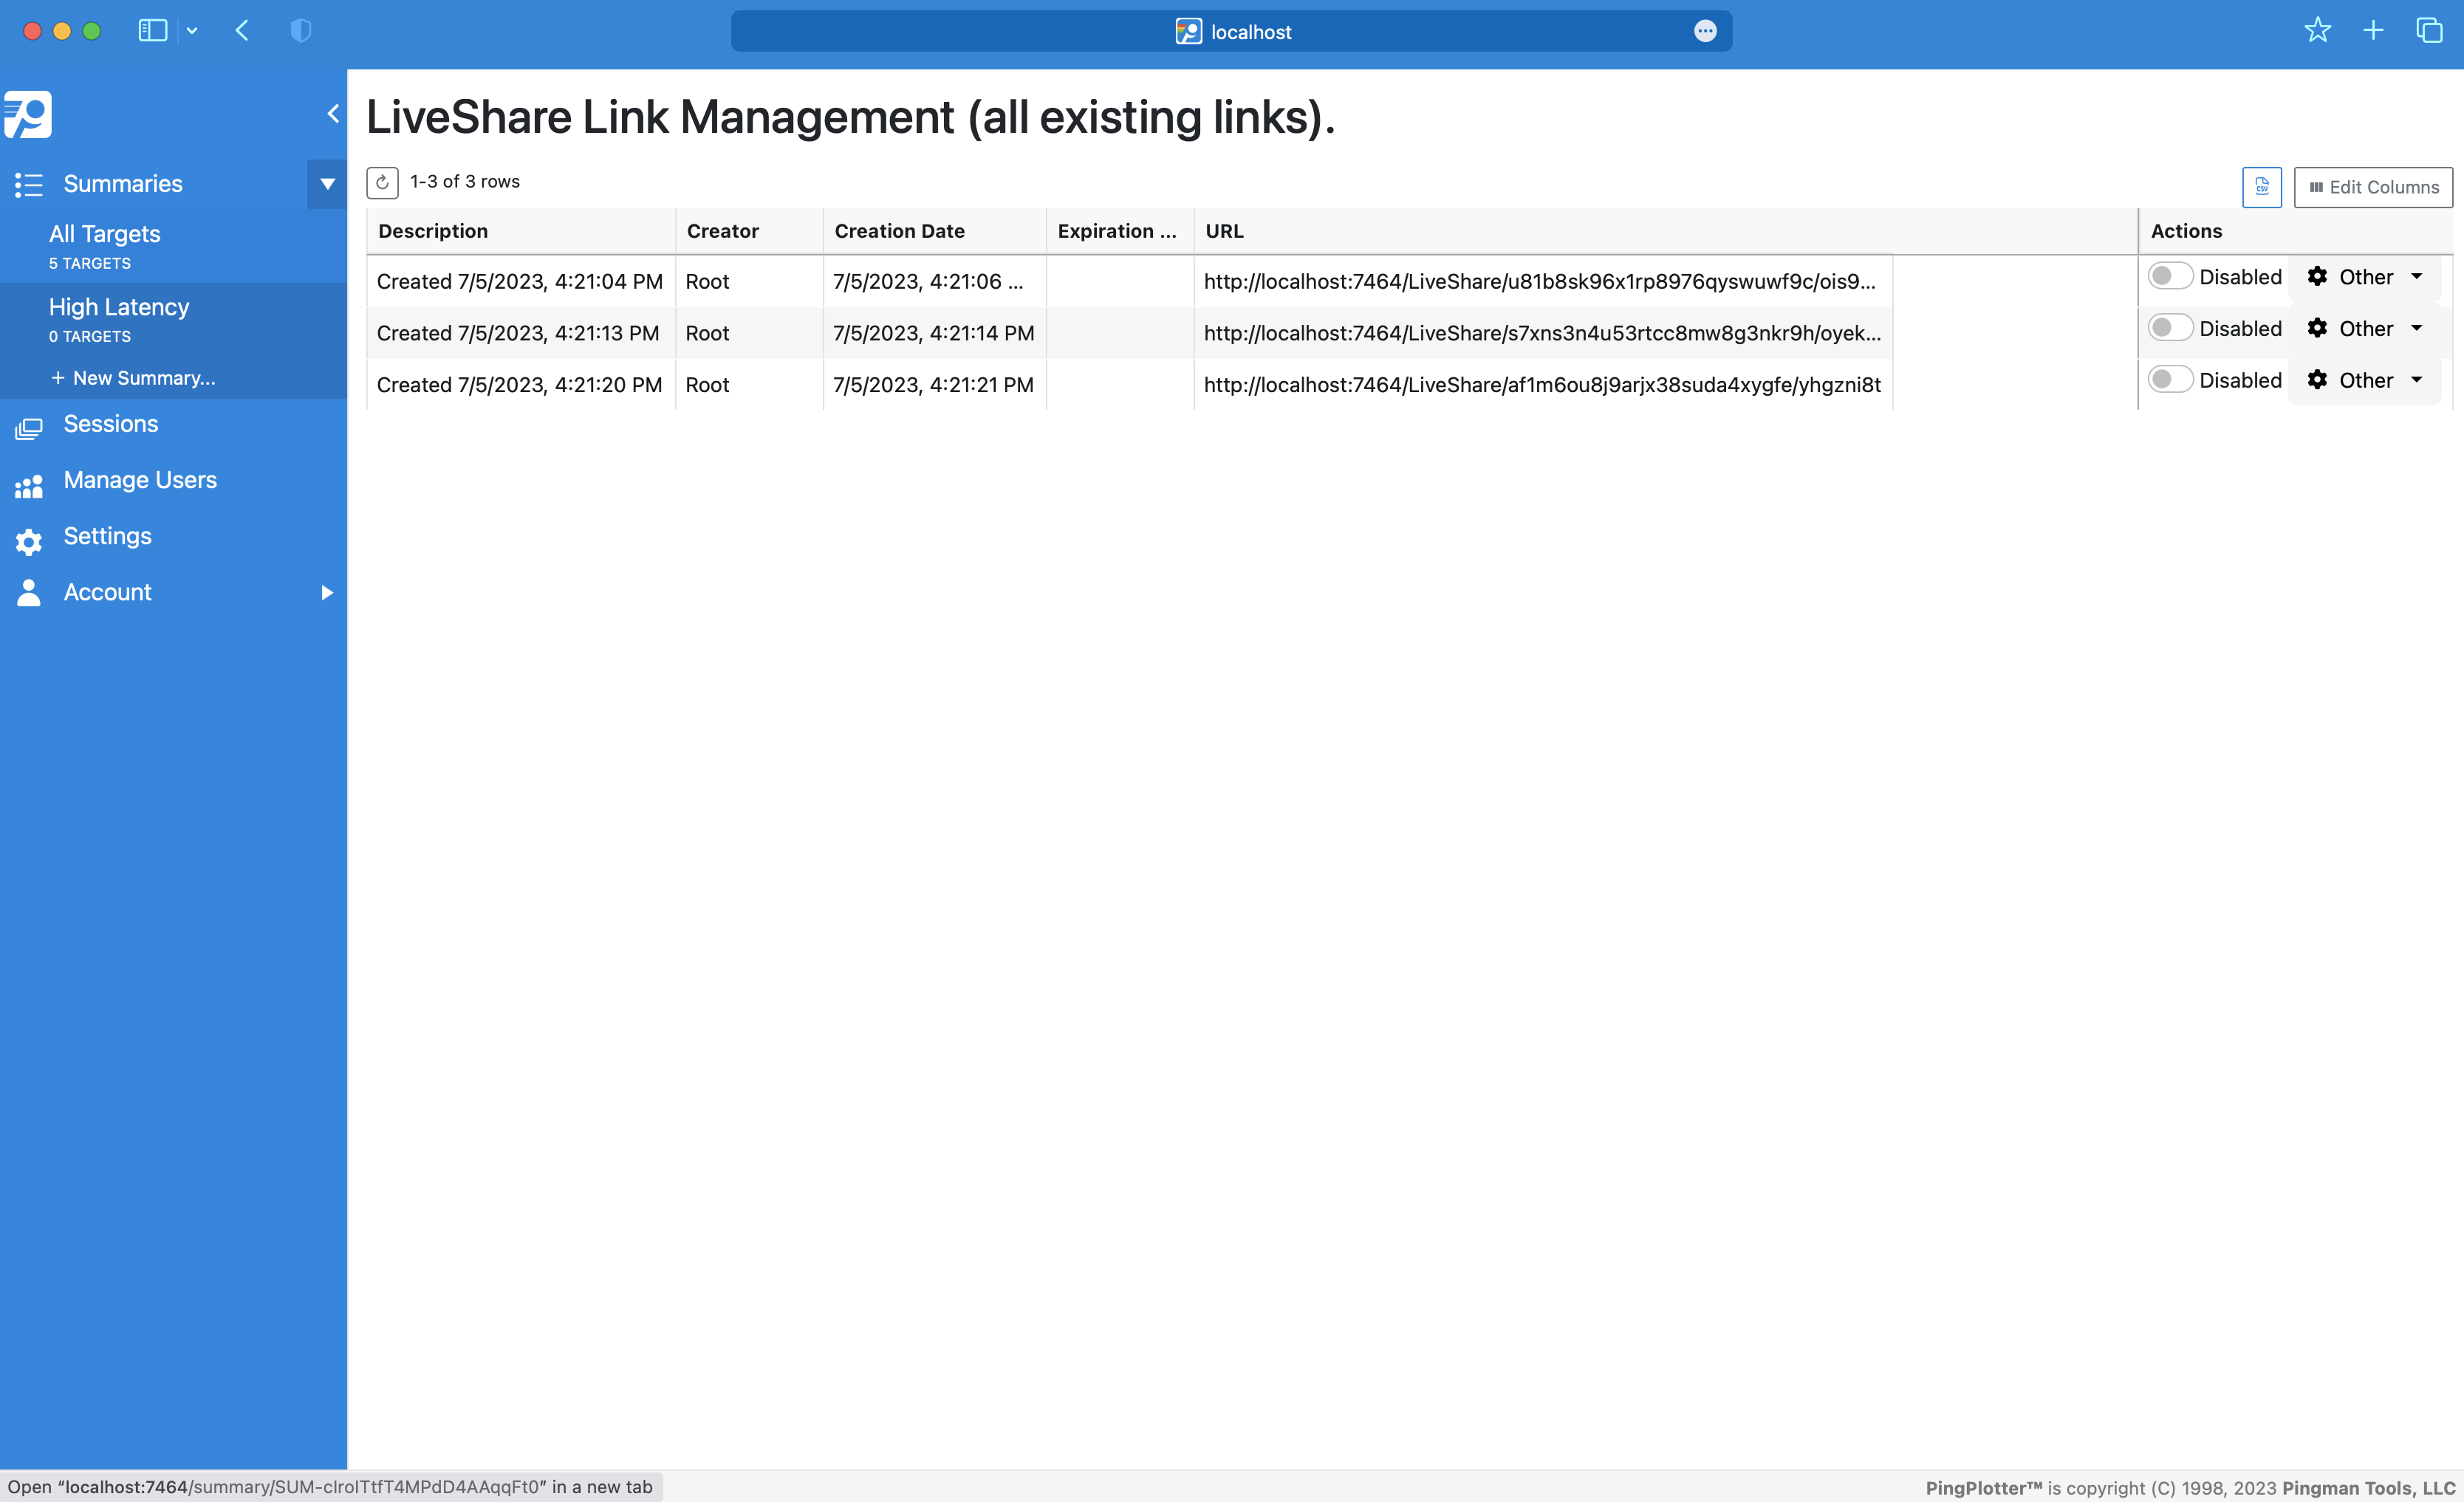Enable the first LiveShare link toggle
This screenshot has width=2464, height=1502.
click(x=2169, y=276)
